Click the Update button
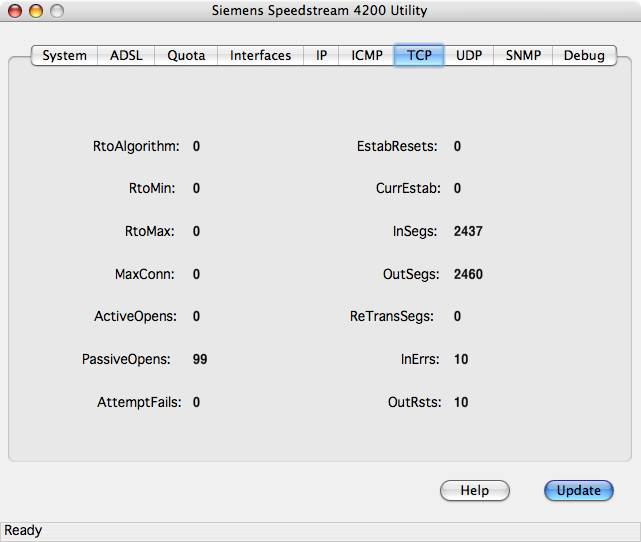The image size is (641, 542). 578,490
